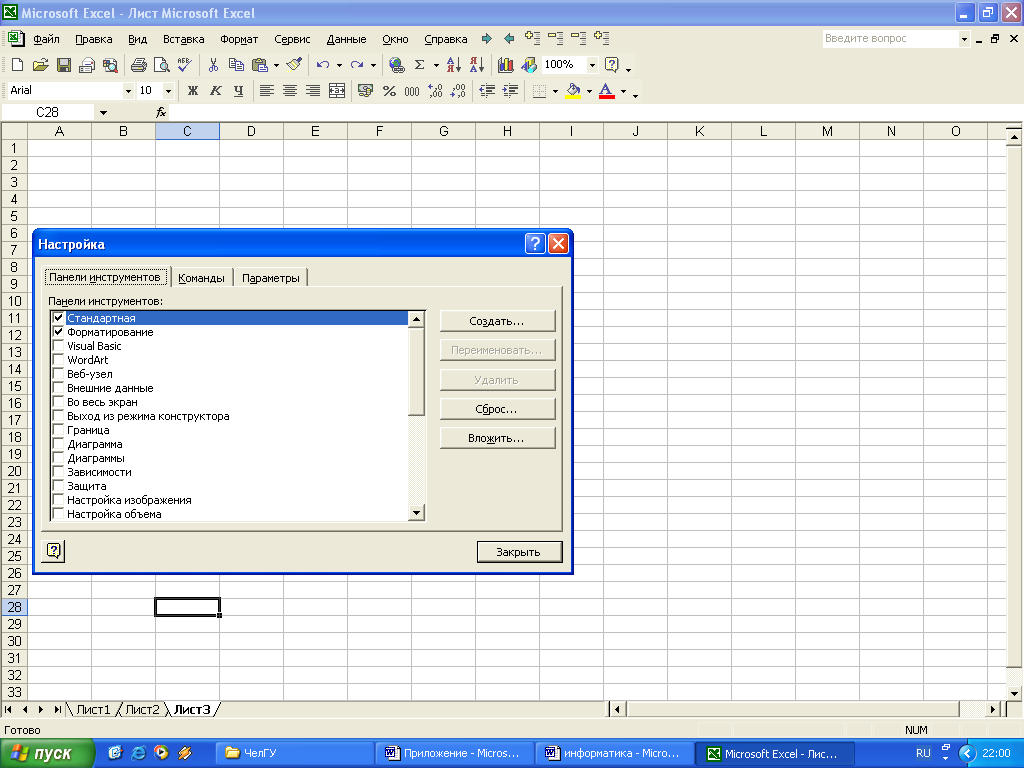Image resolution: width=1024 pixels, height=768 pixels.
Task: Insert hyperlink with the globe icon
Action: 396,64
